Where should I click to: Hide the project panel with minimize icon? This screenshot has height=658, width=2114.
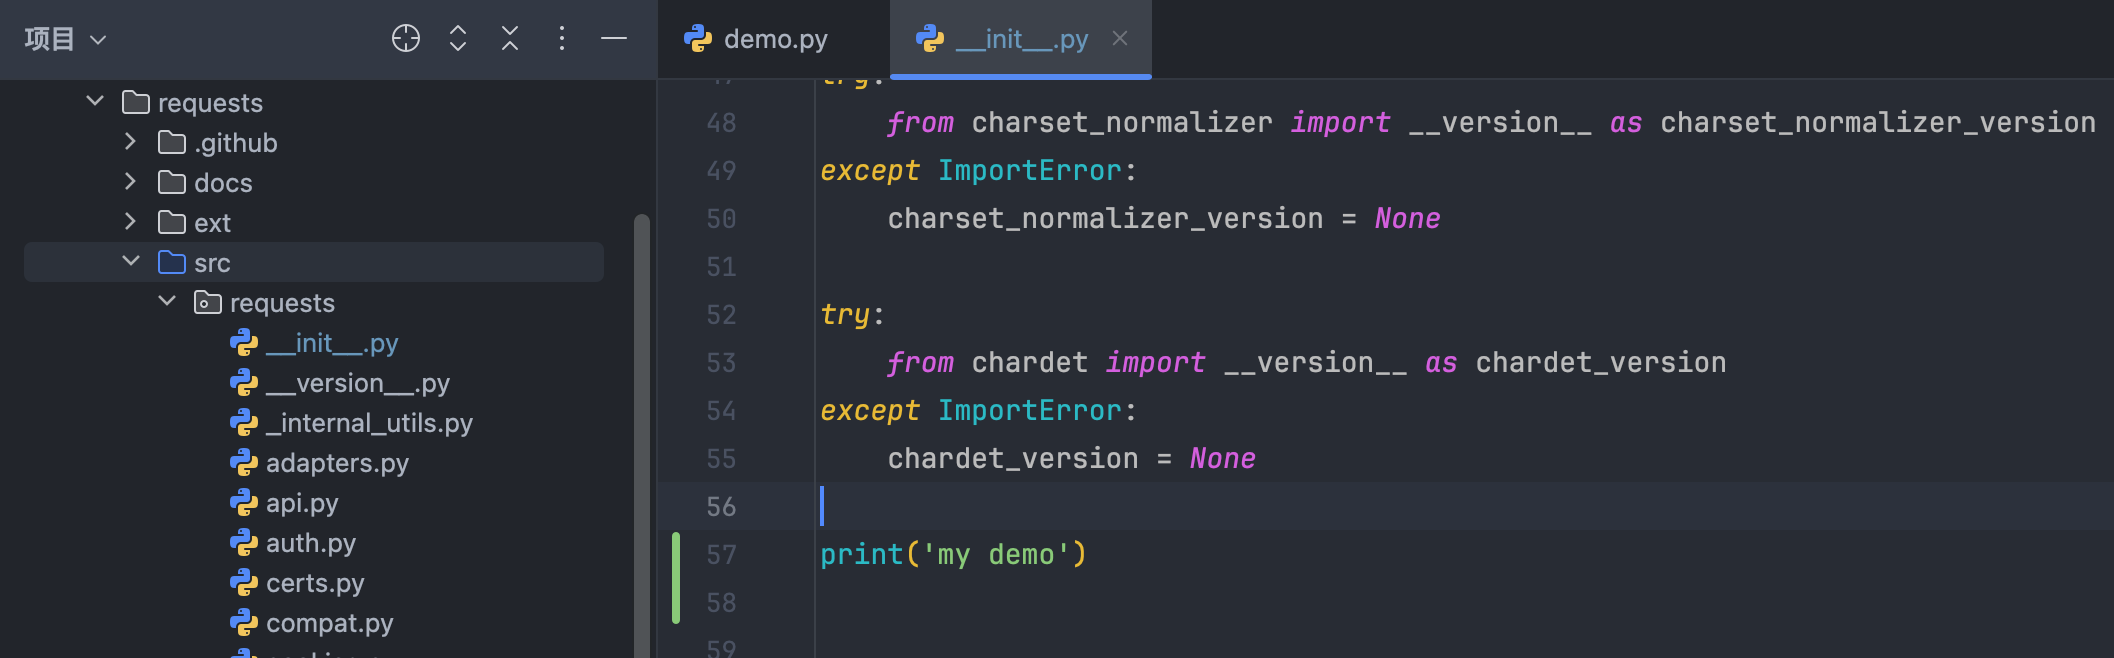coord(614,39)
